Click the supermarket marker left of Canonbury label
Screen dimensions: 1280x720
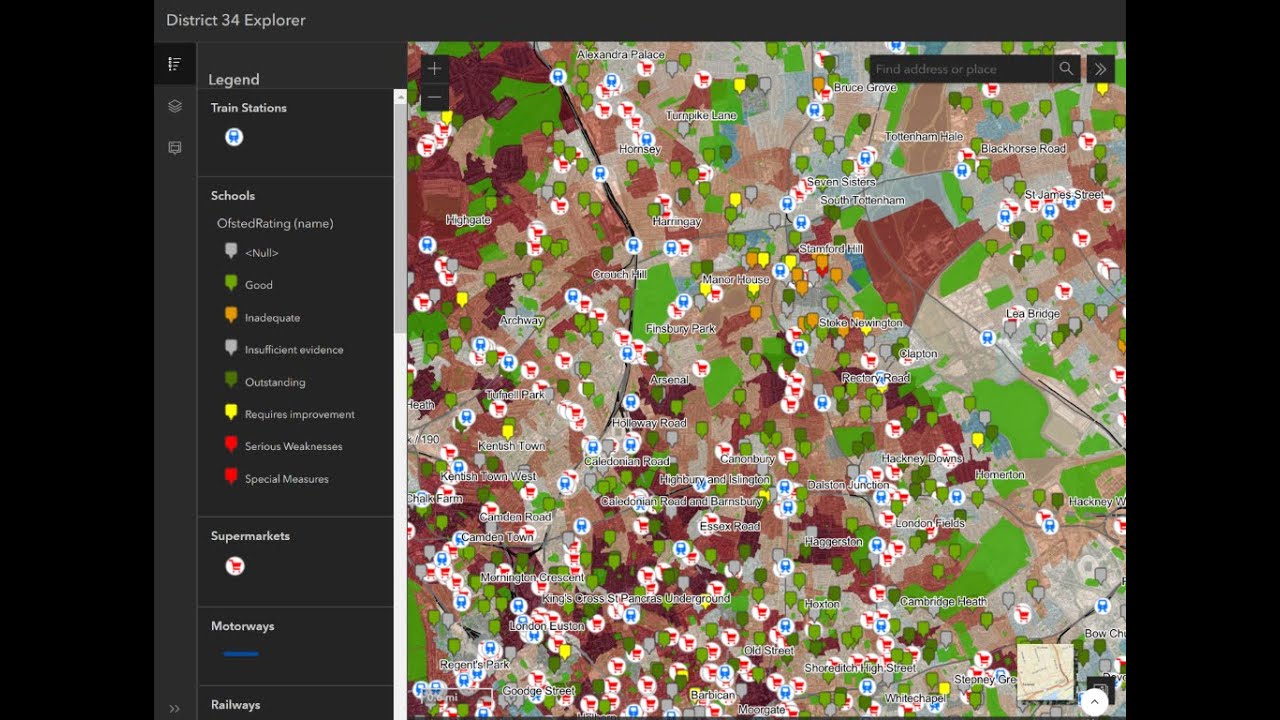[723, 452]
